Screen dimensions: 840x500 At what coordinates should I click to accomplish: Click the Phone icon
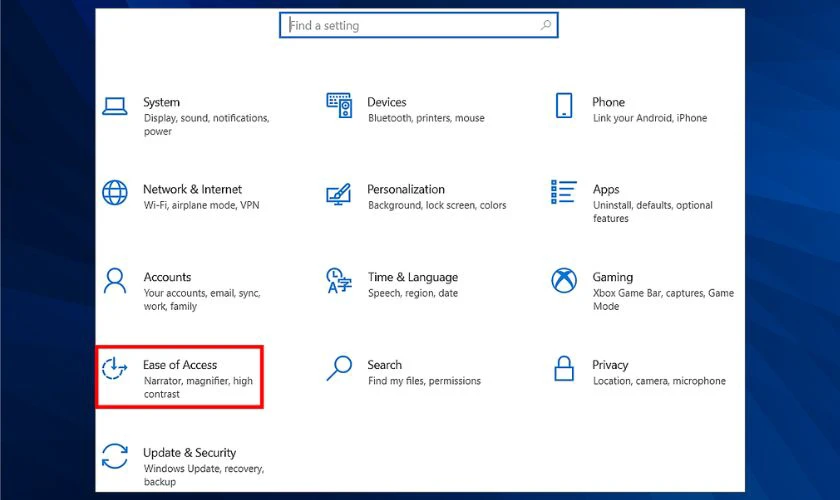[564, 105]
